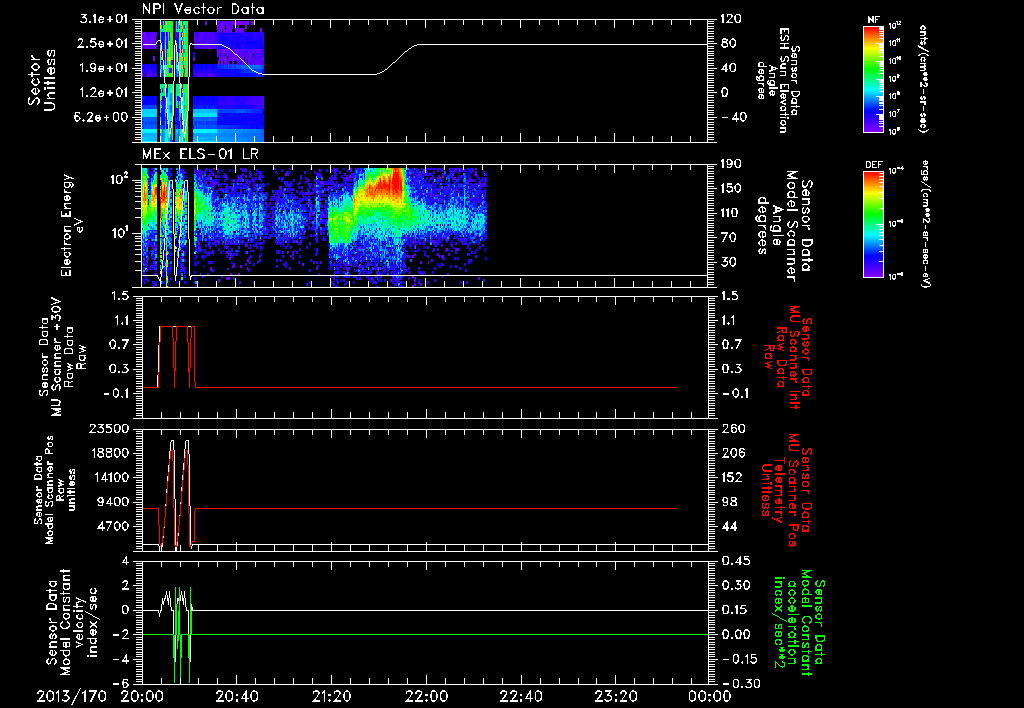The width and height of the screenshot is (1024, 708).
Task: Click the '20:40' time axis tick label
Action: 236,696
